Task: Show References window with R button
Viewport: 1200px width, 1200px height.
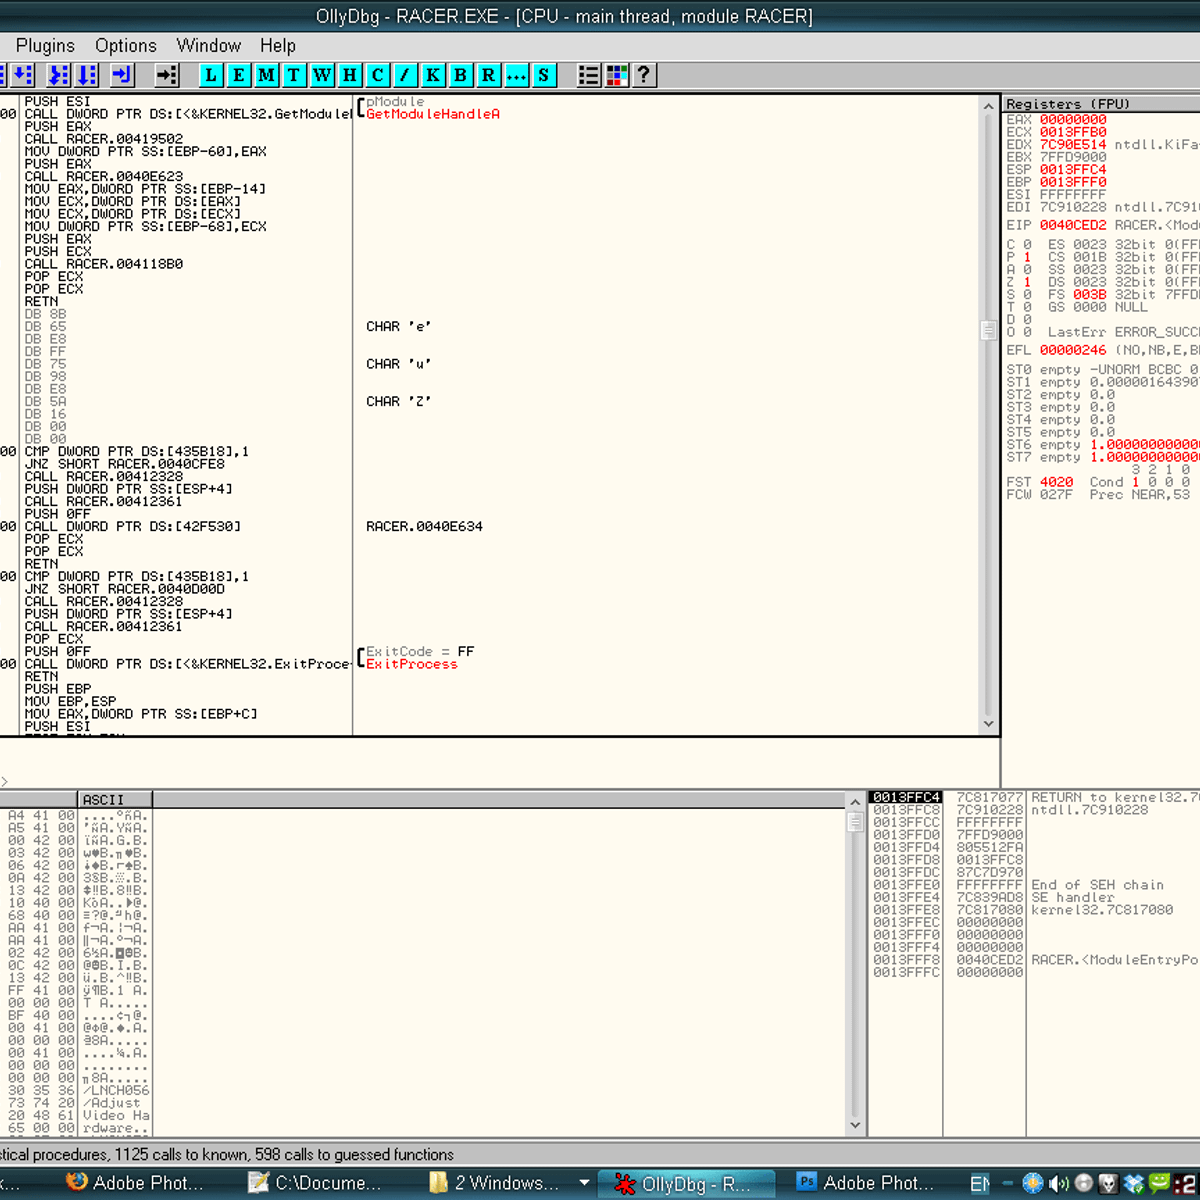Action: [x=488, y=75]
